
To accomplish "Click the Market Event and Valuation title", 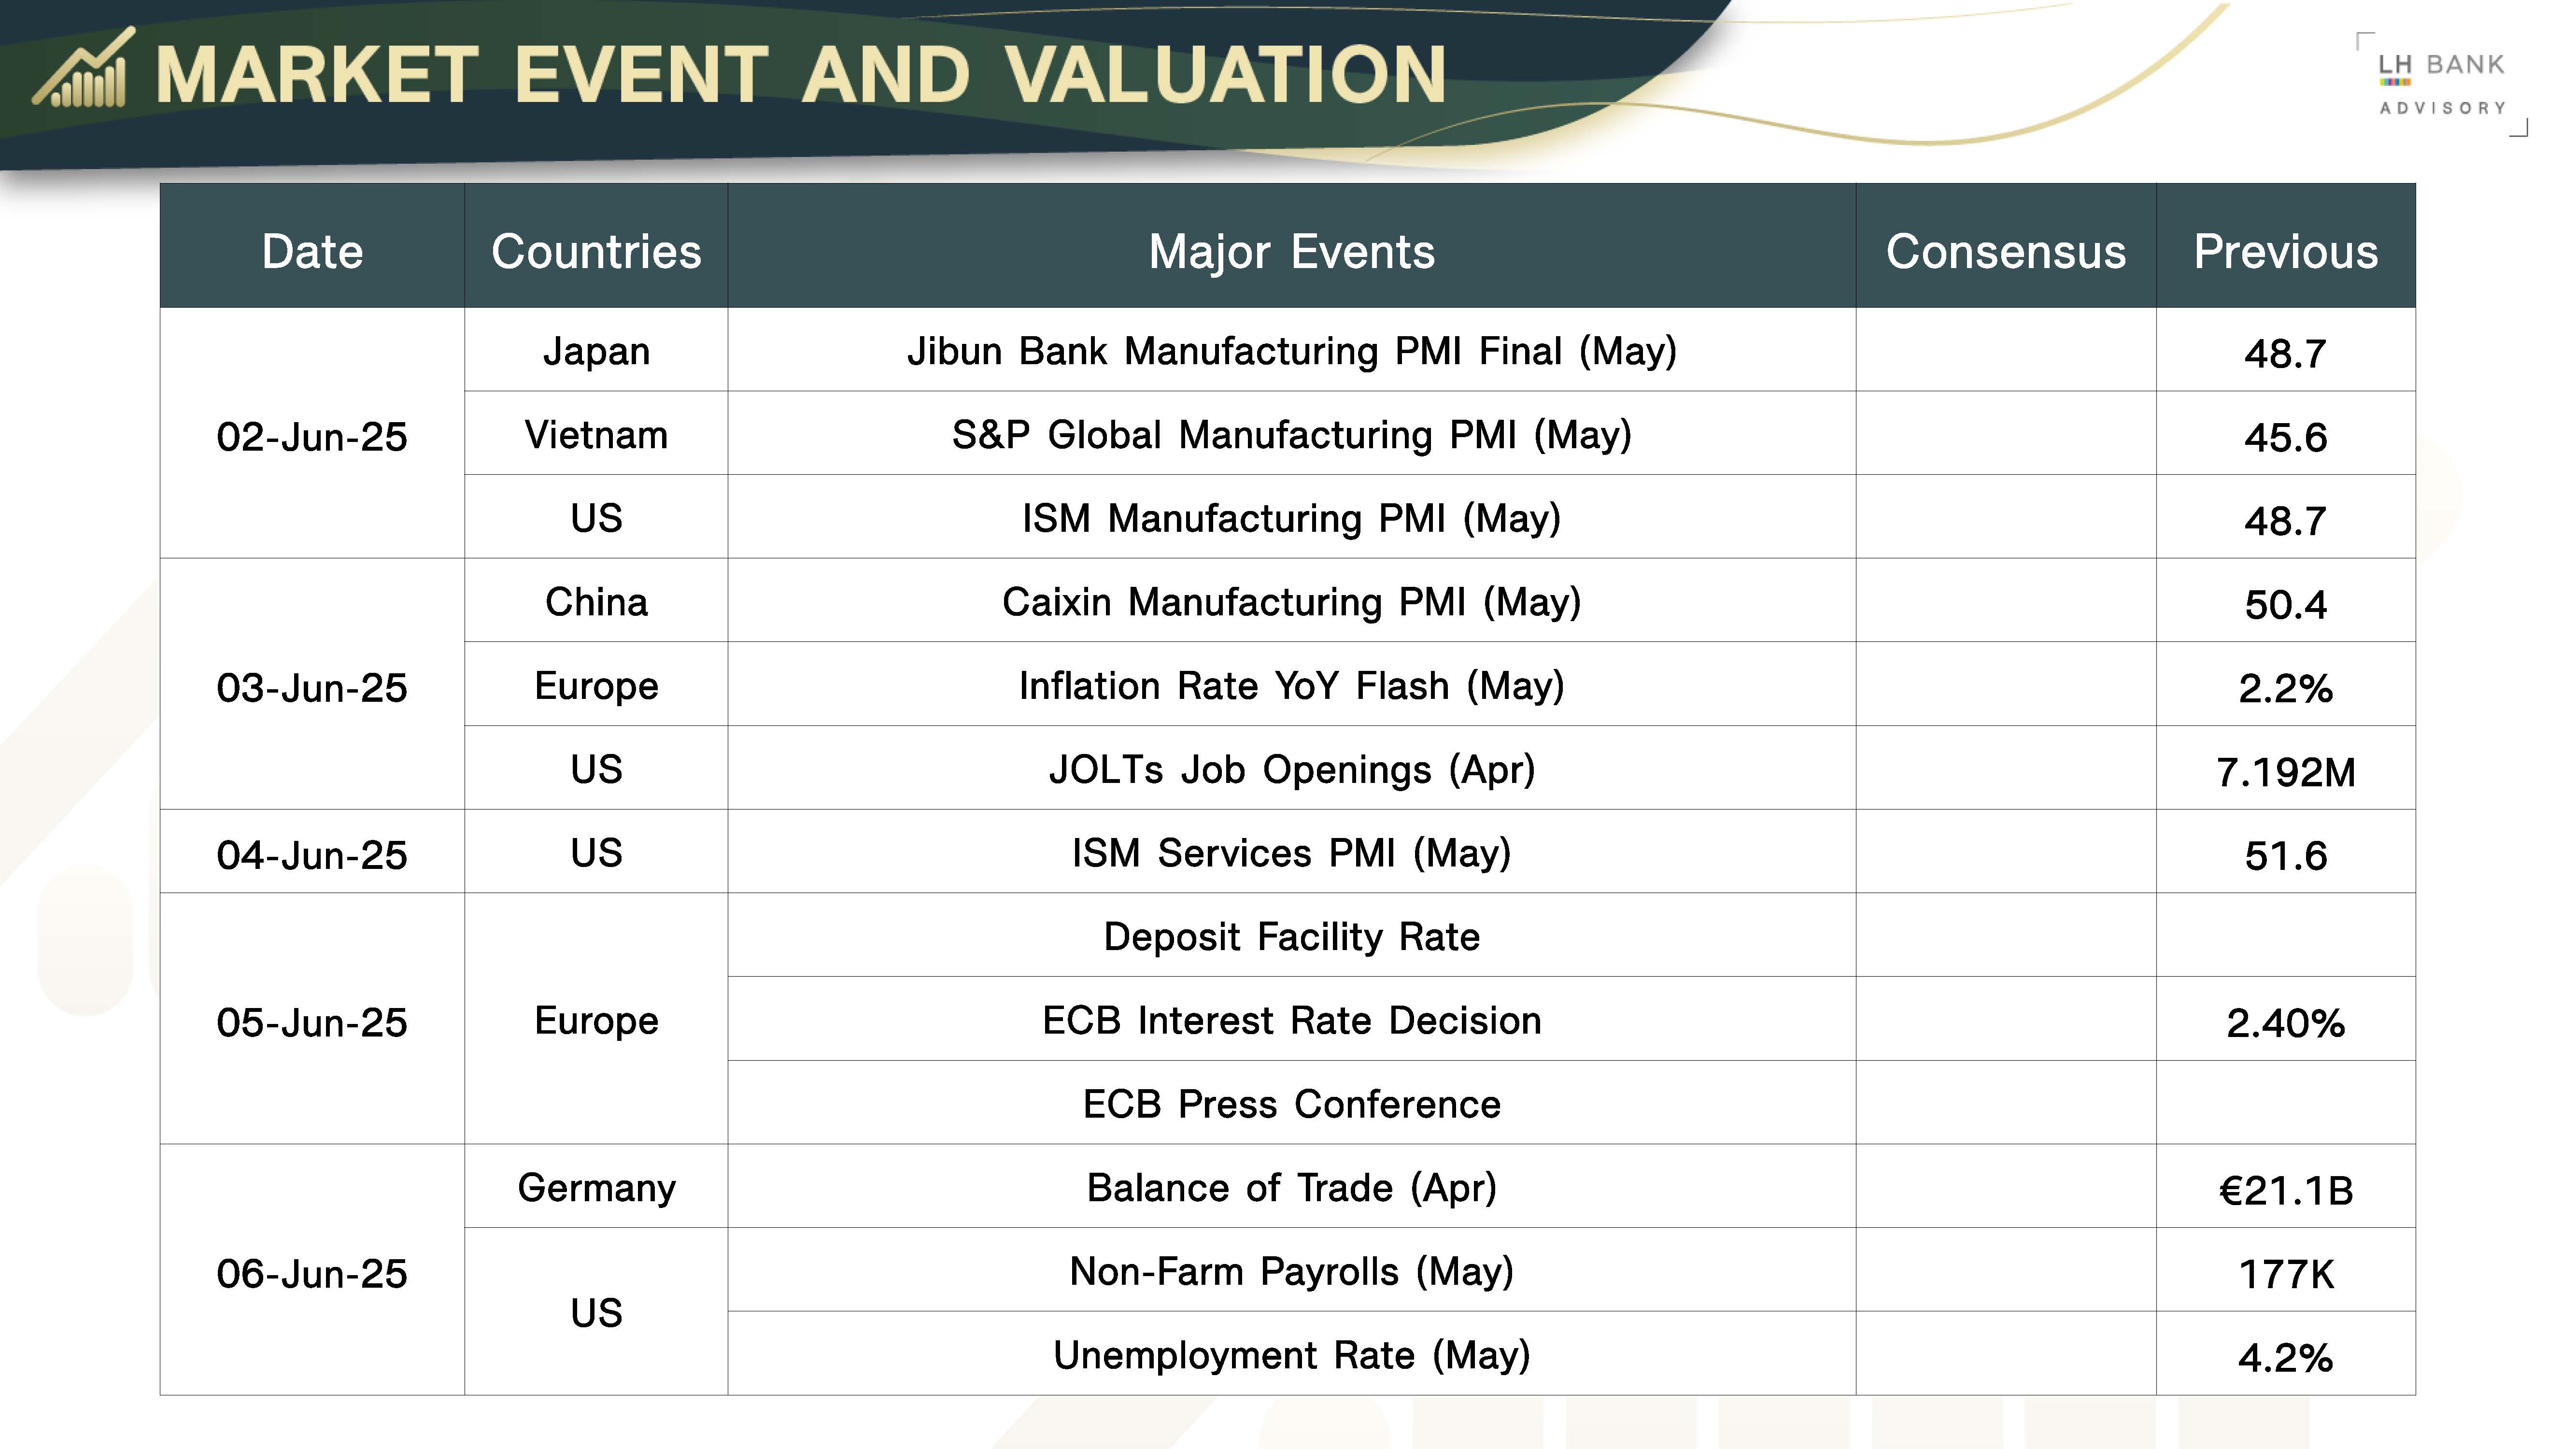I will [x=801, y=75].
